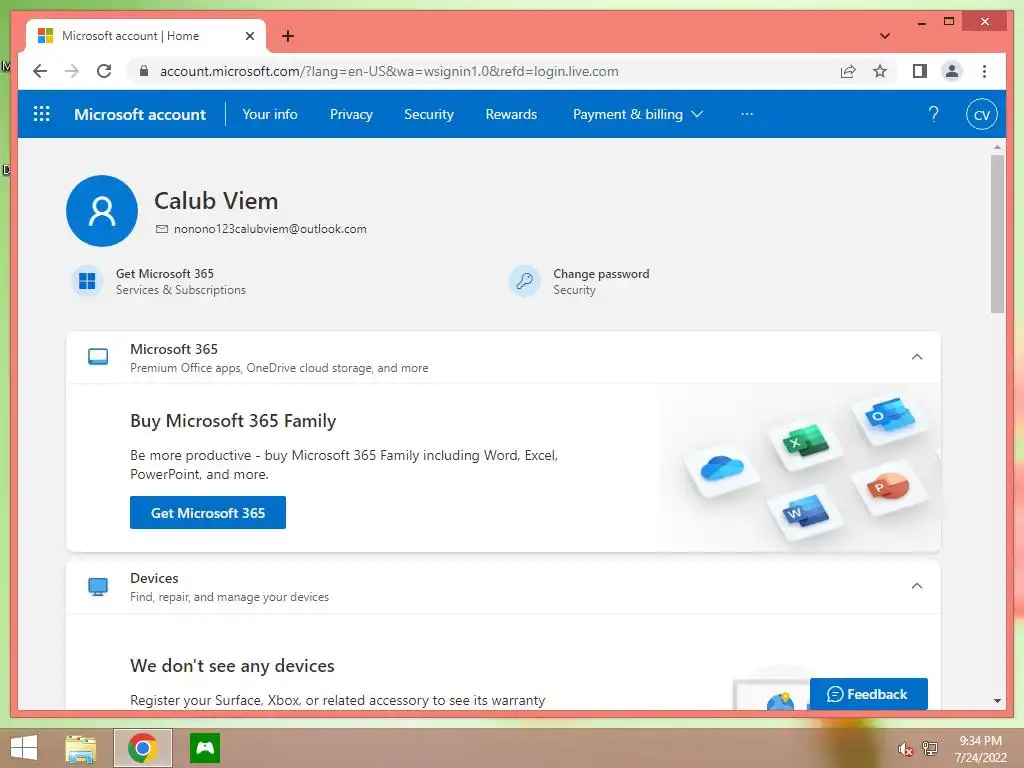Click the Calub Viem name heading
The image size is (1024, 768).
(x=216, y=200)
